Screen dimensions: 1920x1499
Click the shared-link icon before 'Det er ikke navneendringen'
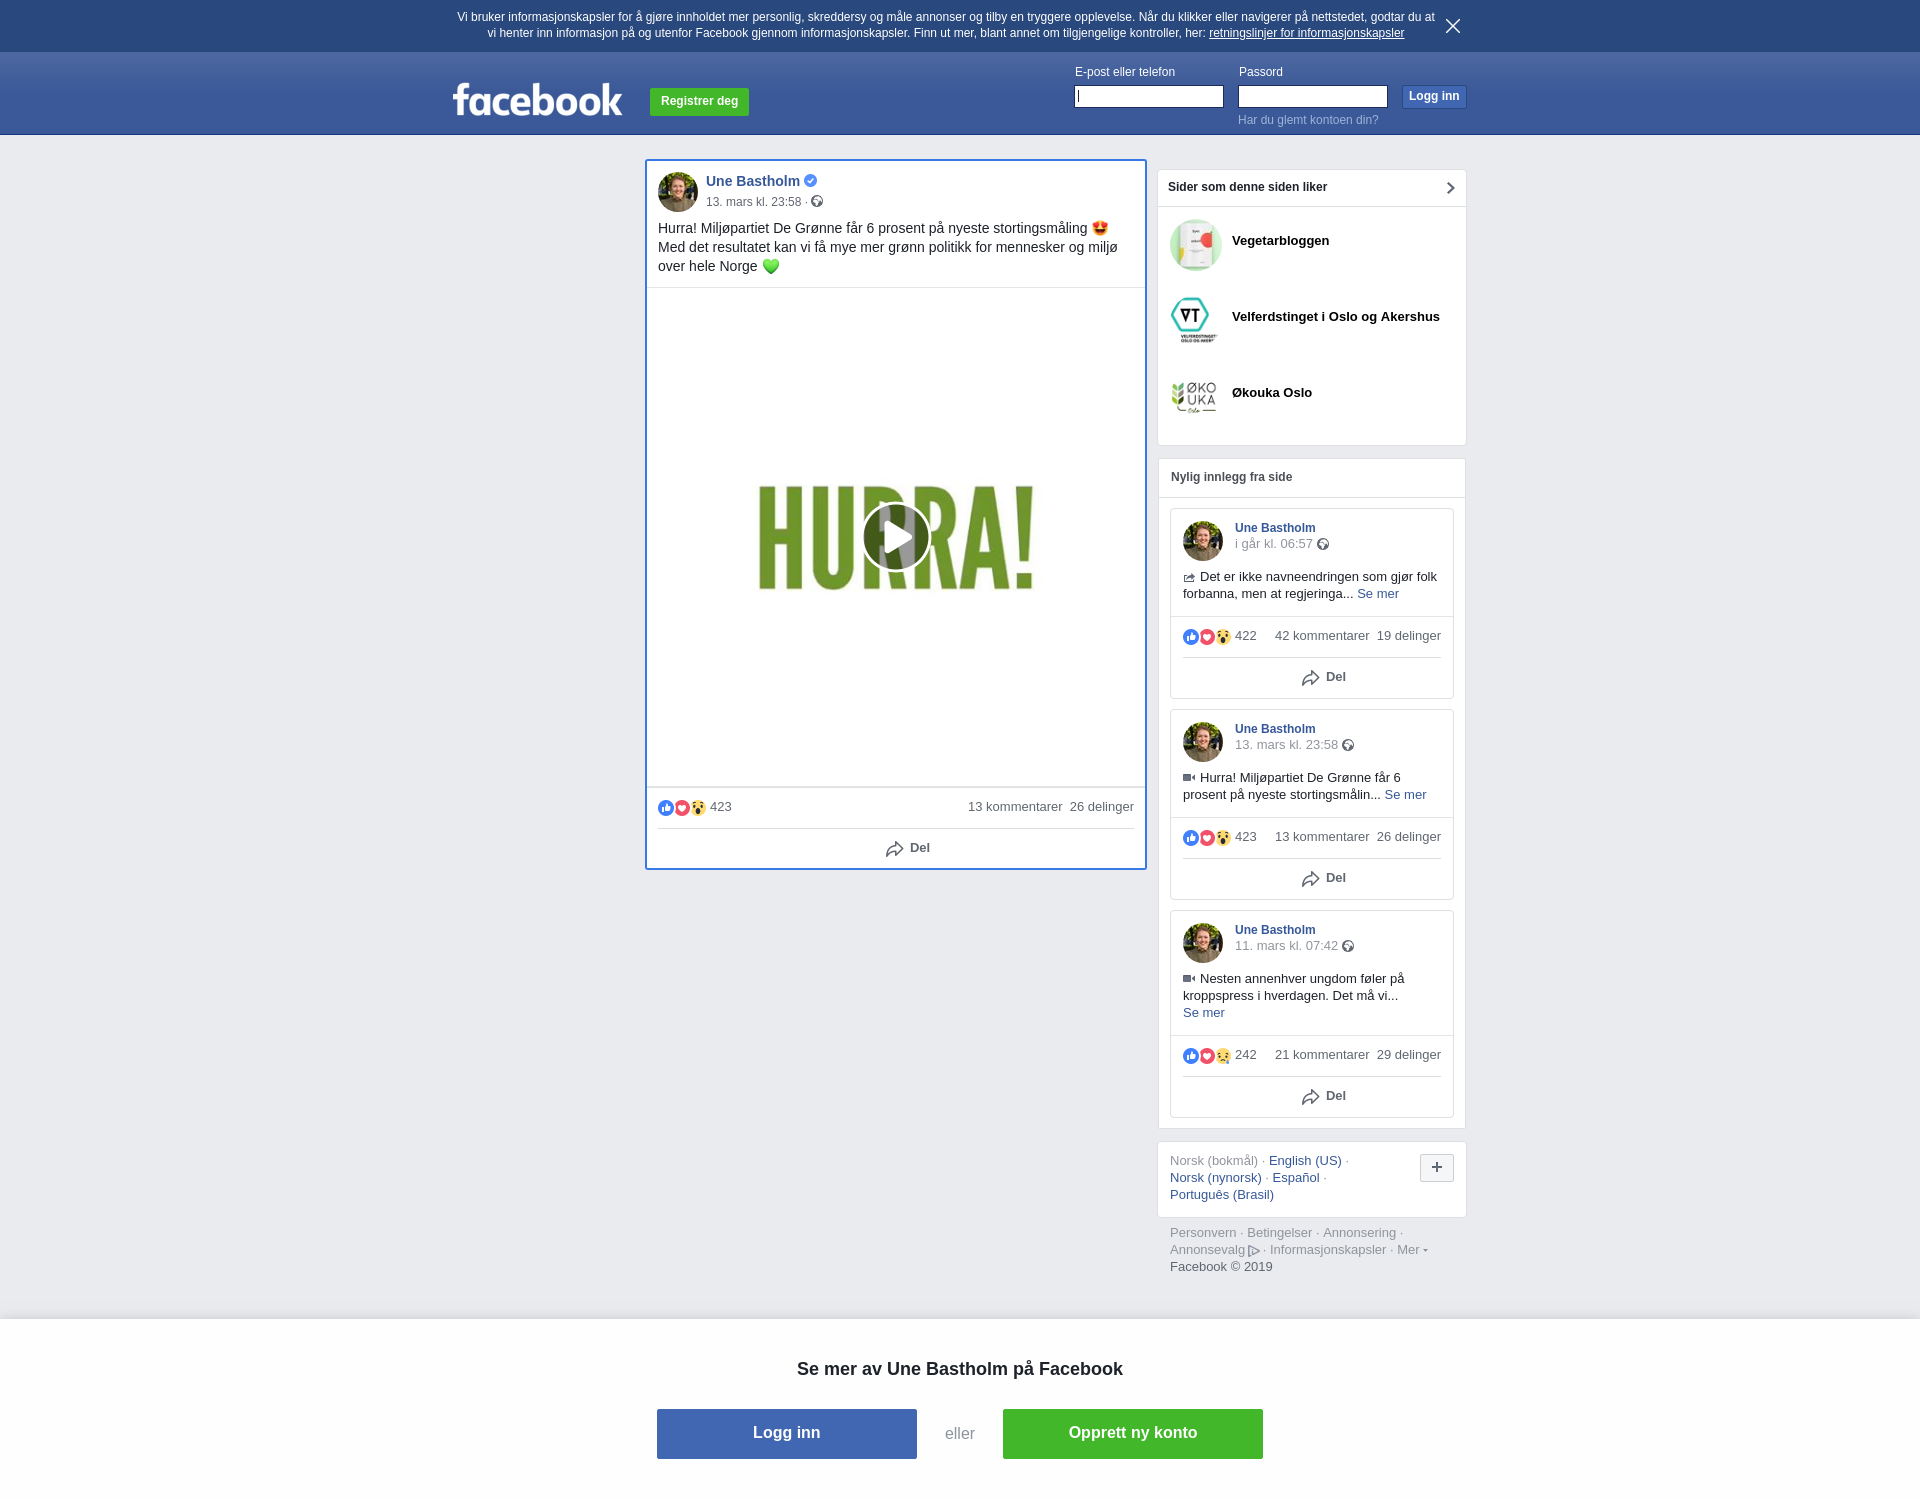[x=1189, y=578]
